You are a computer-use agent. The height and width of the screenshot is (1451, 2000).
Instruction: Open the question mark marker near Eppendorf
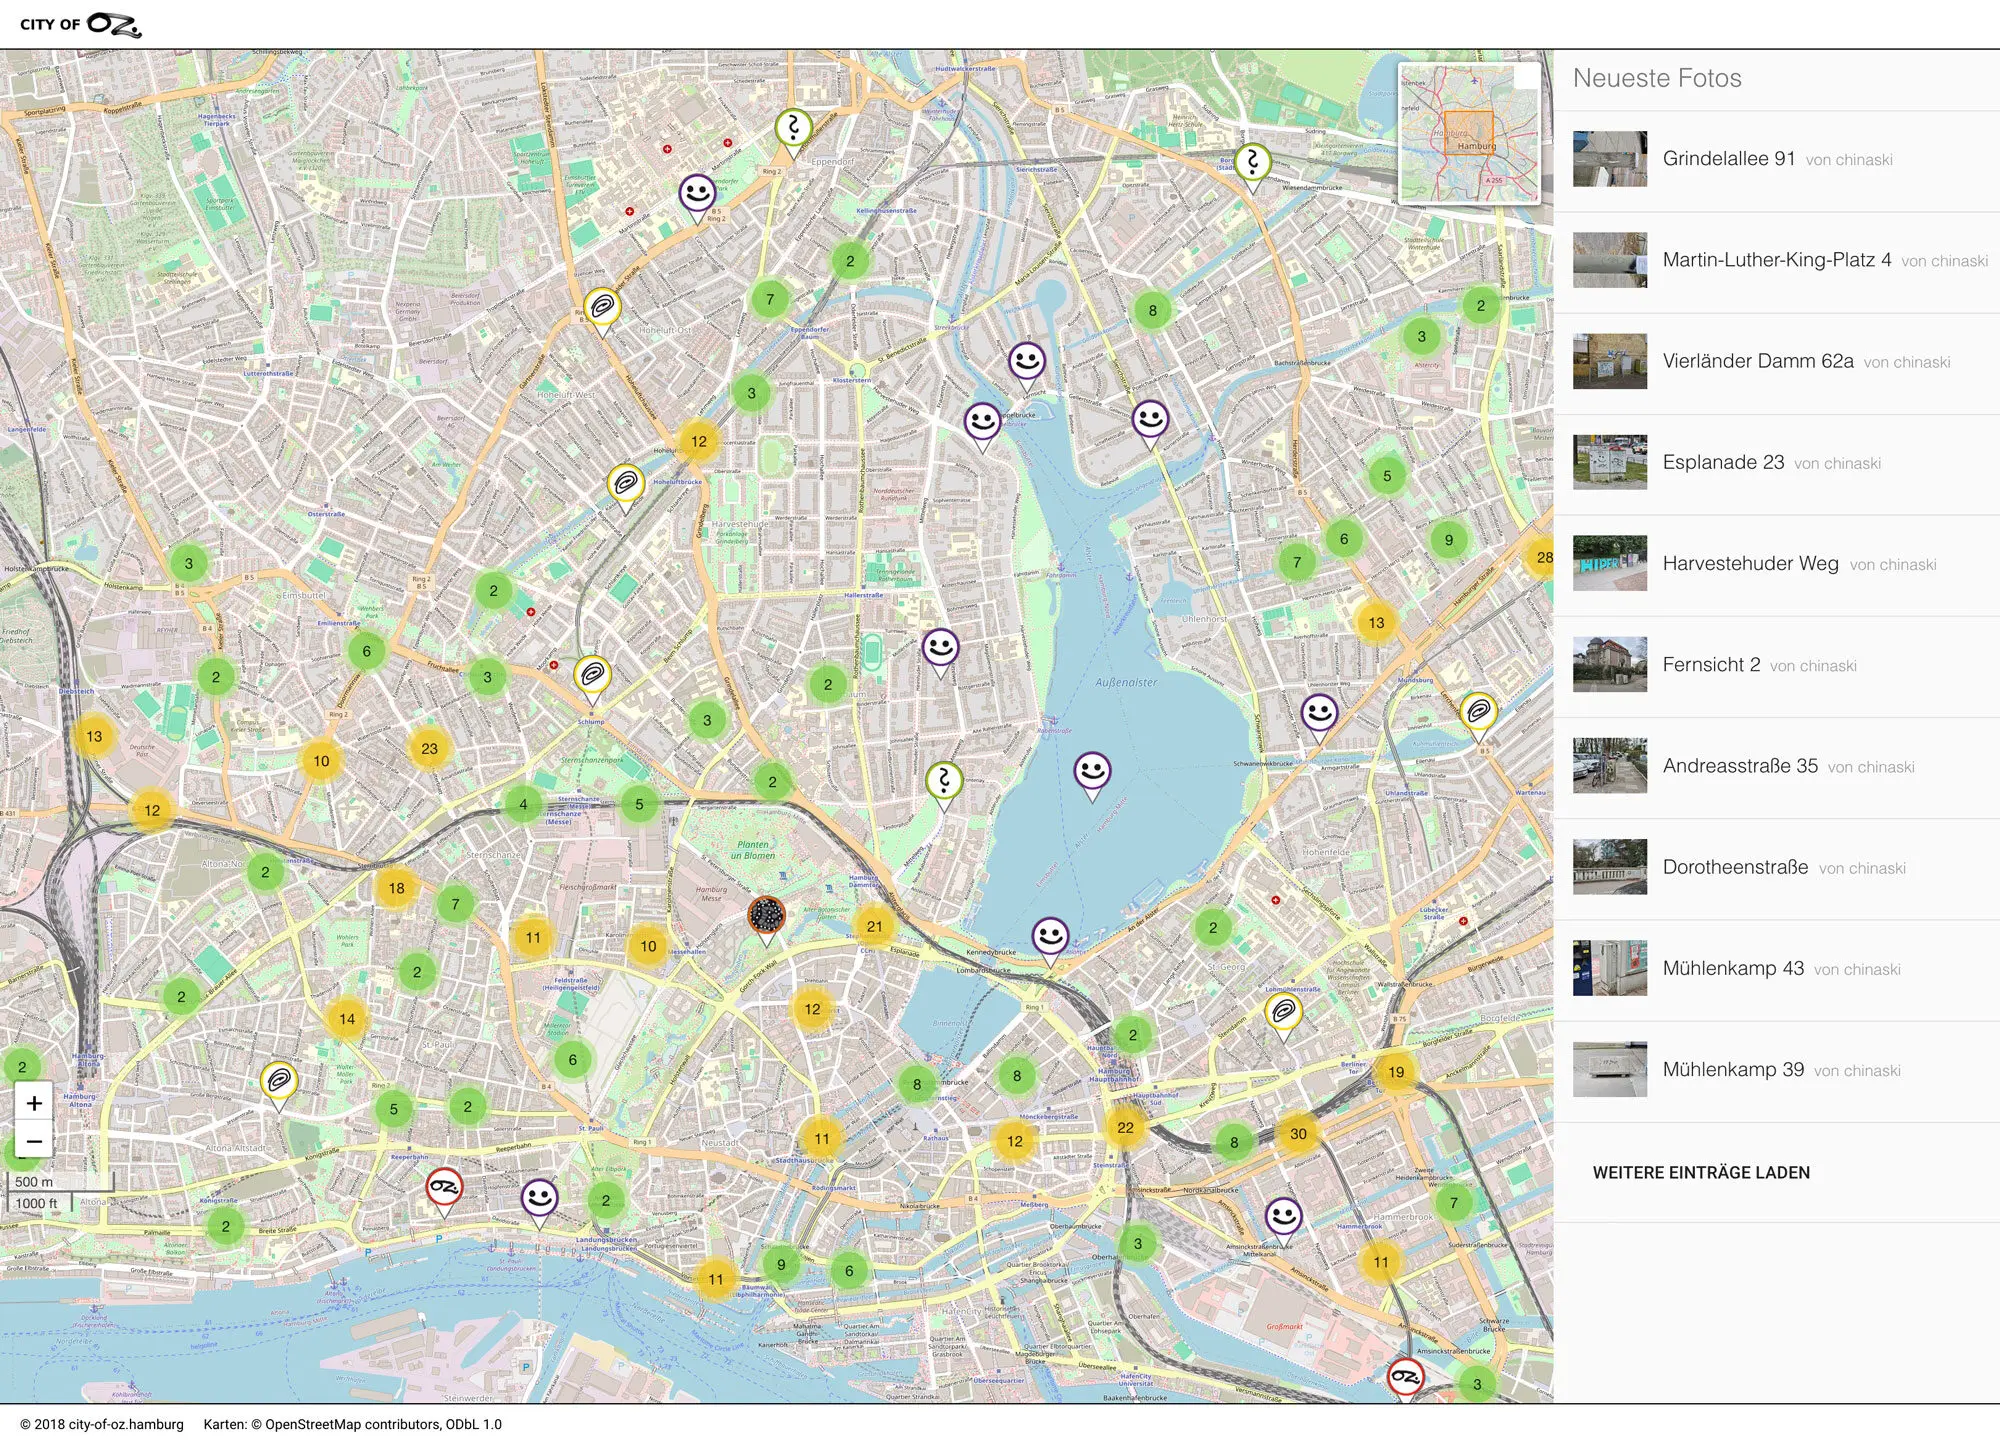[793, 128]
